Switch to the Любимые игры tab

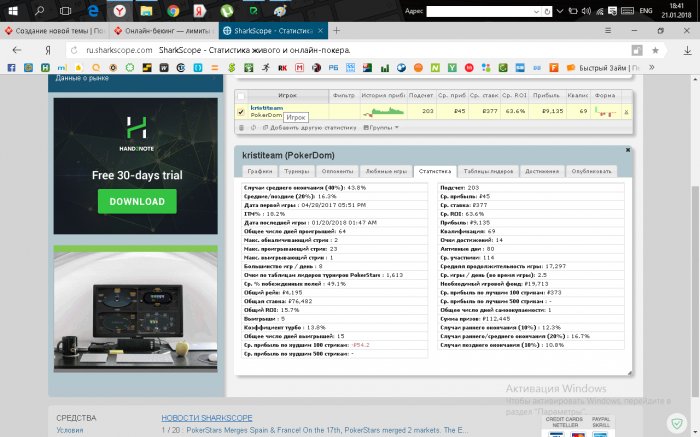386,171
